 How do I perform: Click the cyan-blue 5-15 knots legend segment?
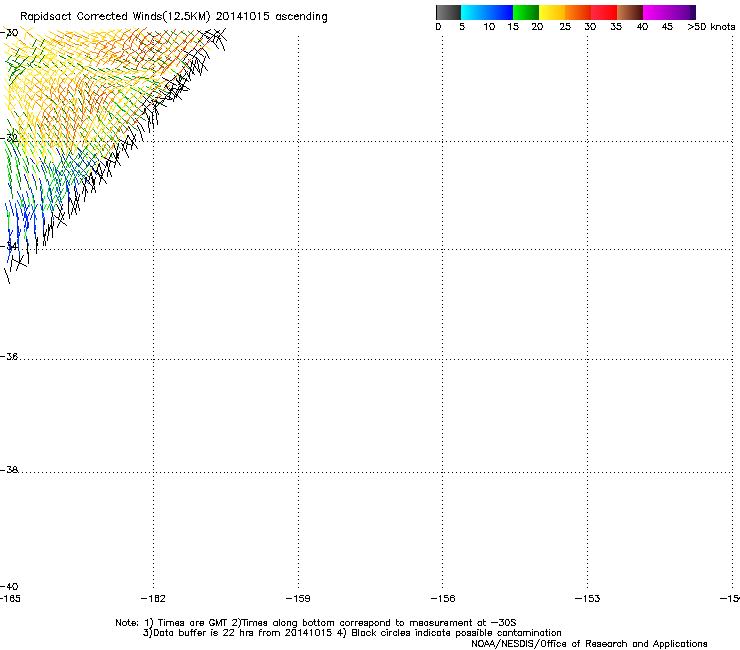click(x=487, y=12)
